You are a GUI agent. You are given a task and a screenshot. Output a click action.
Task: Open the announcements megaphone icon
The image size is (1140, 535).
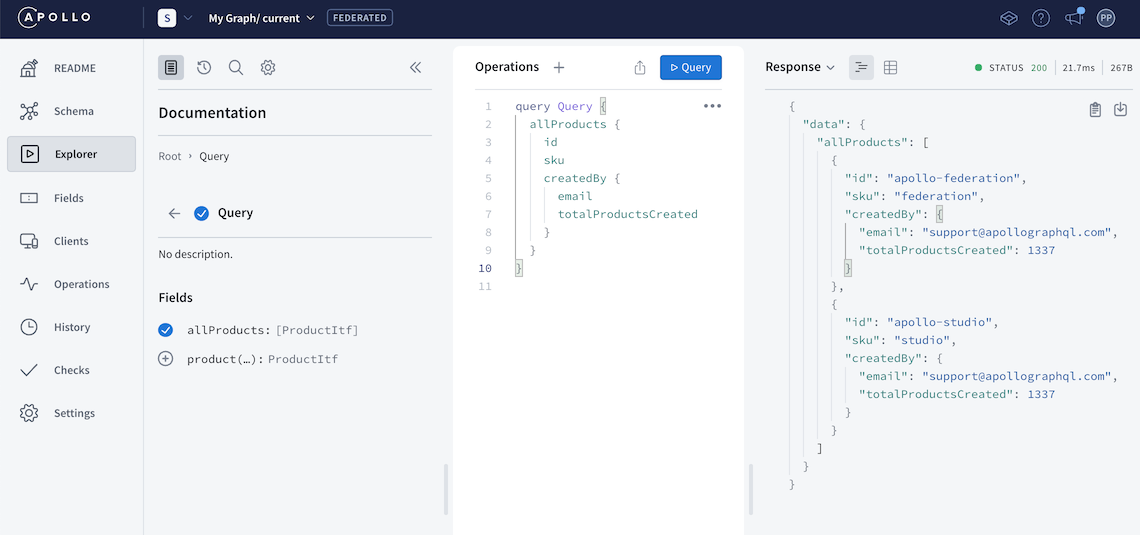1073,18
